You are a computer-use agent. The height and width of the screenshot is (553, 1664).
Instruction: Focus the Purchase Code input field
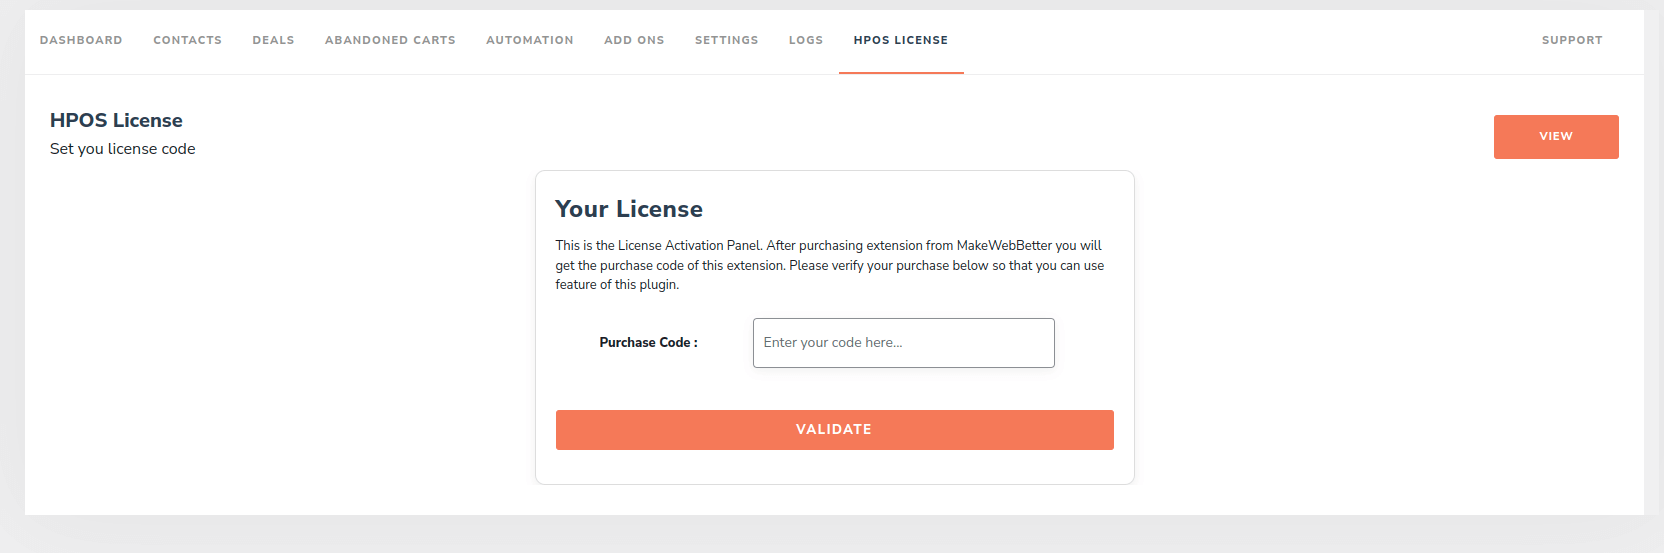(x=903, y=343)
